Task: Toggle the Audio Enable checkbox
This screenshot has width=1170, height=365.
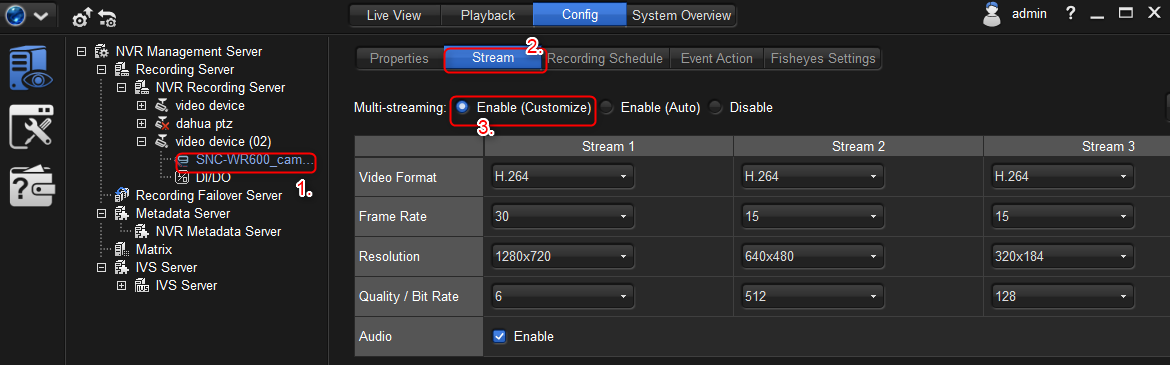Action: point(500,337)
